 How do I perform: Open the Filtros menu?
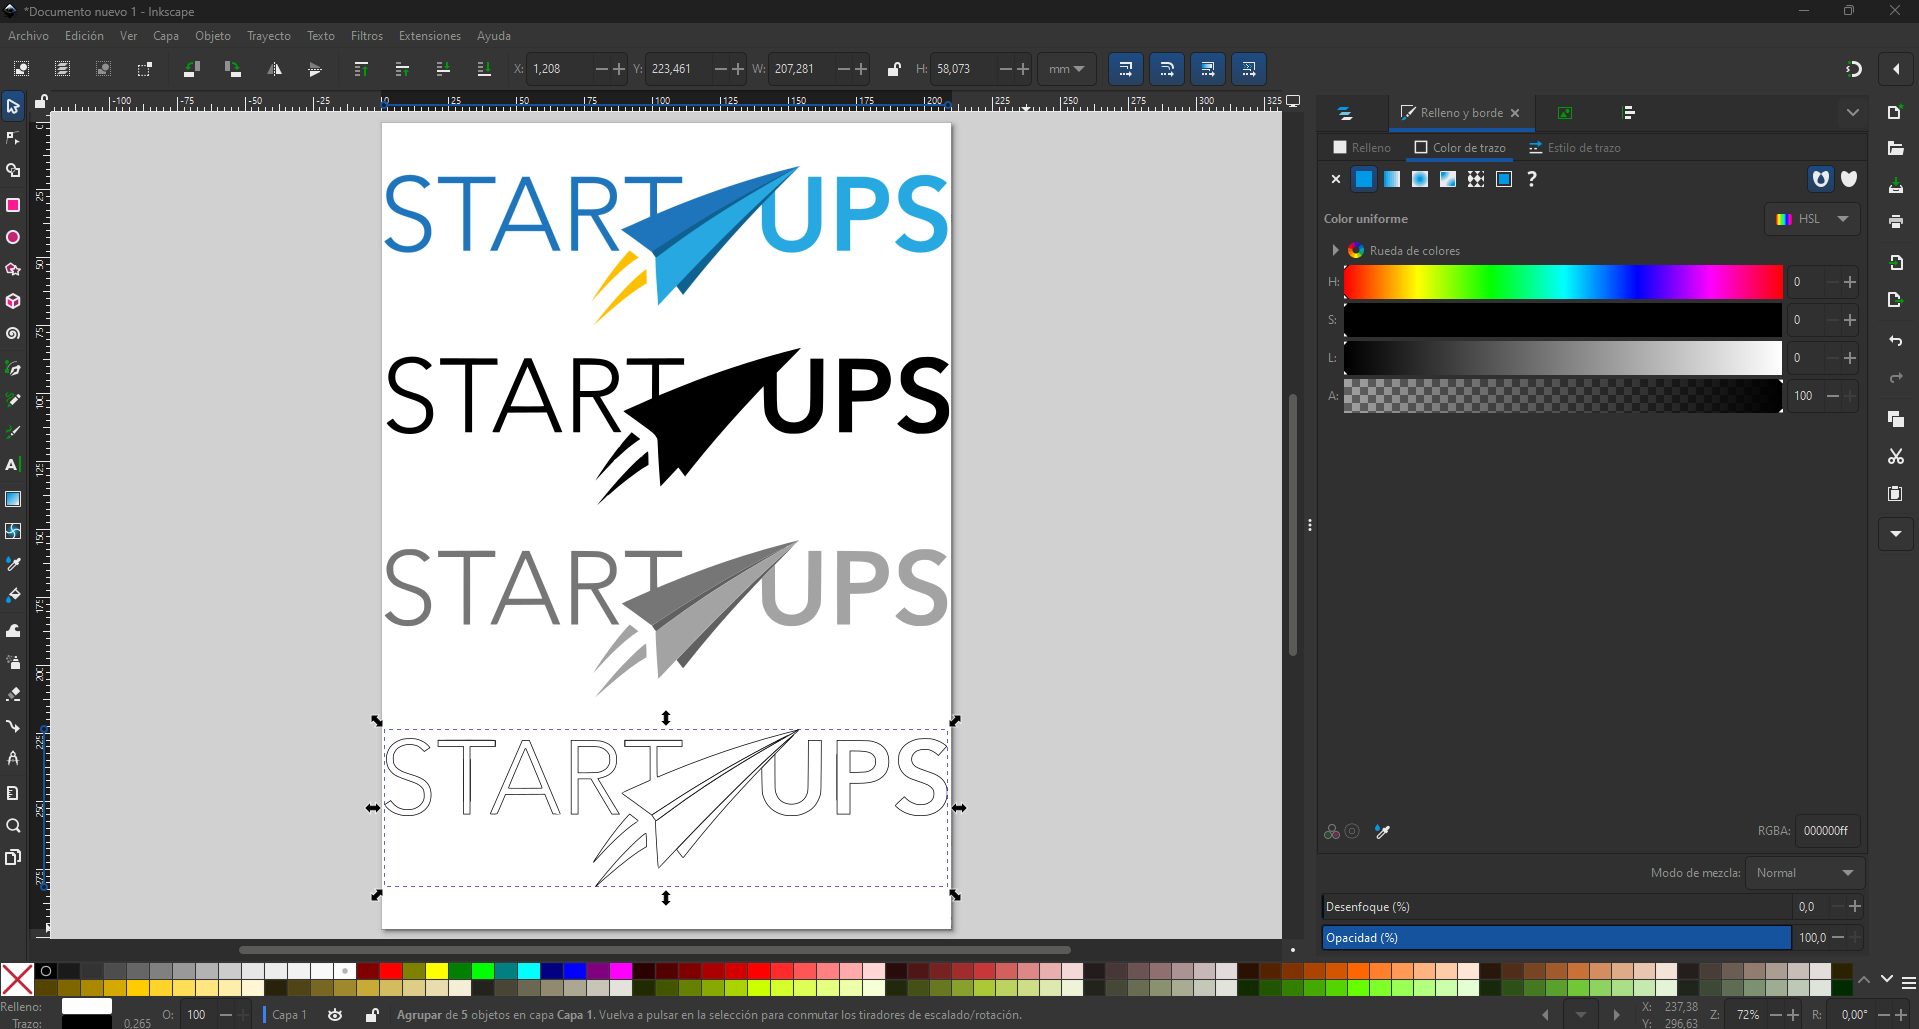pos(366,36)
